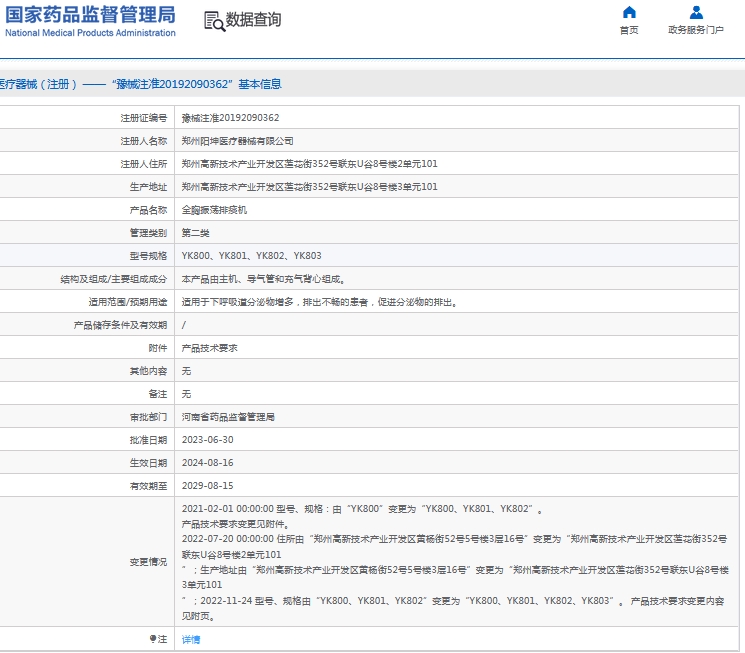Select expiry date 2029-08-15
745x653 pixels.
coord(208,486)
